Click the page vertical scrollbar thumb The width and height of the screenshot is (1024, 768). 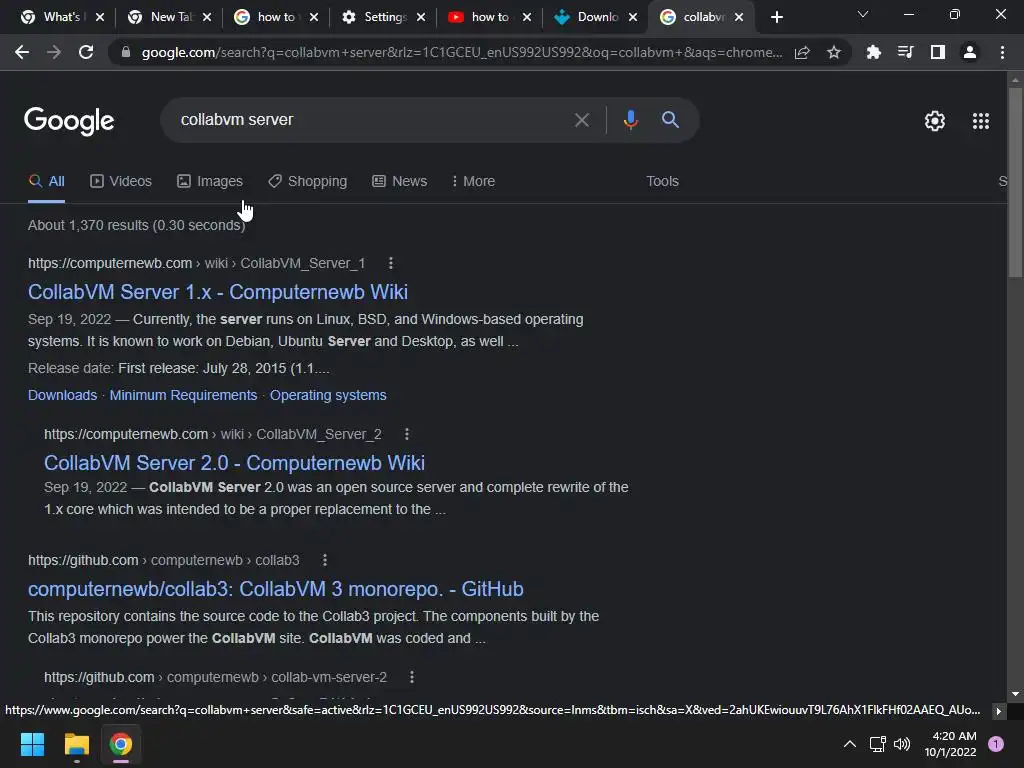pos(1015,183)
